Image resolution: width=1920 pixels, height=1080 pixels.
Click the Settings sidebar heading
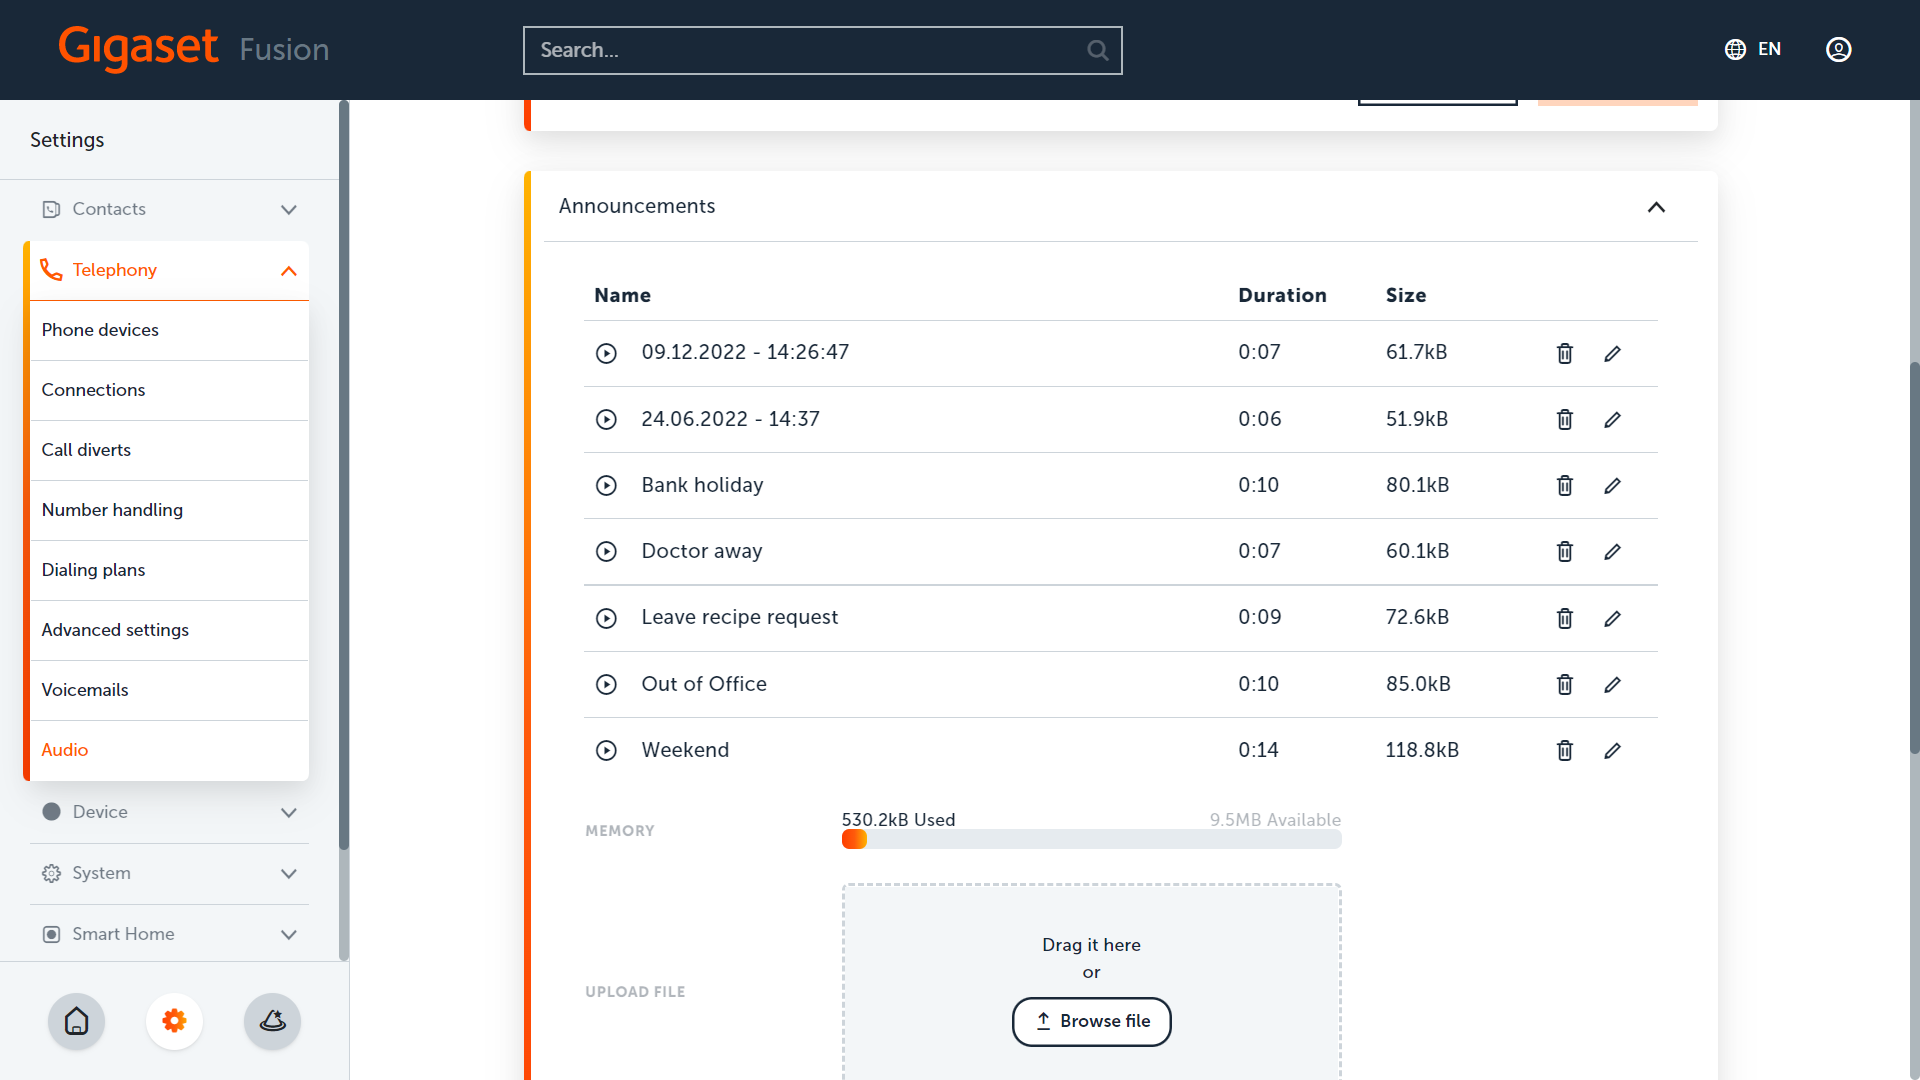67,140
